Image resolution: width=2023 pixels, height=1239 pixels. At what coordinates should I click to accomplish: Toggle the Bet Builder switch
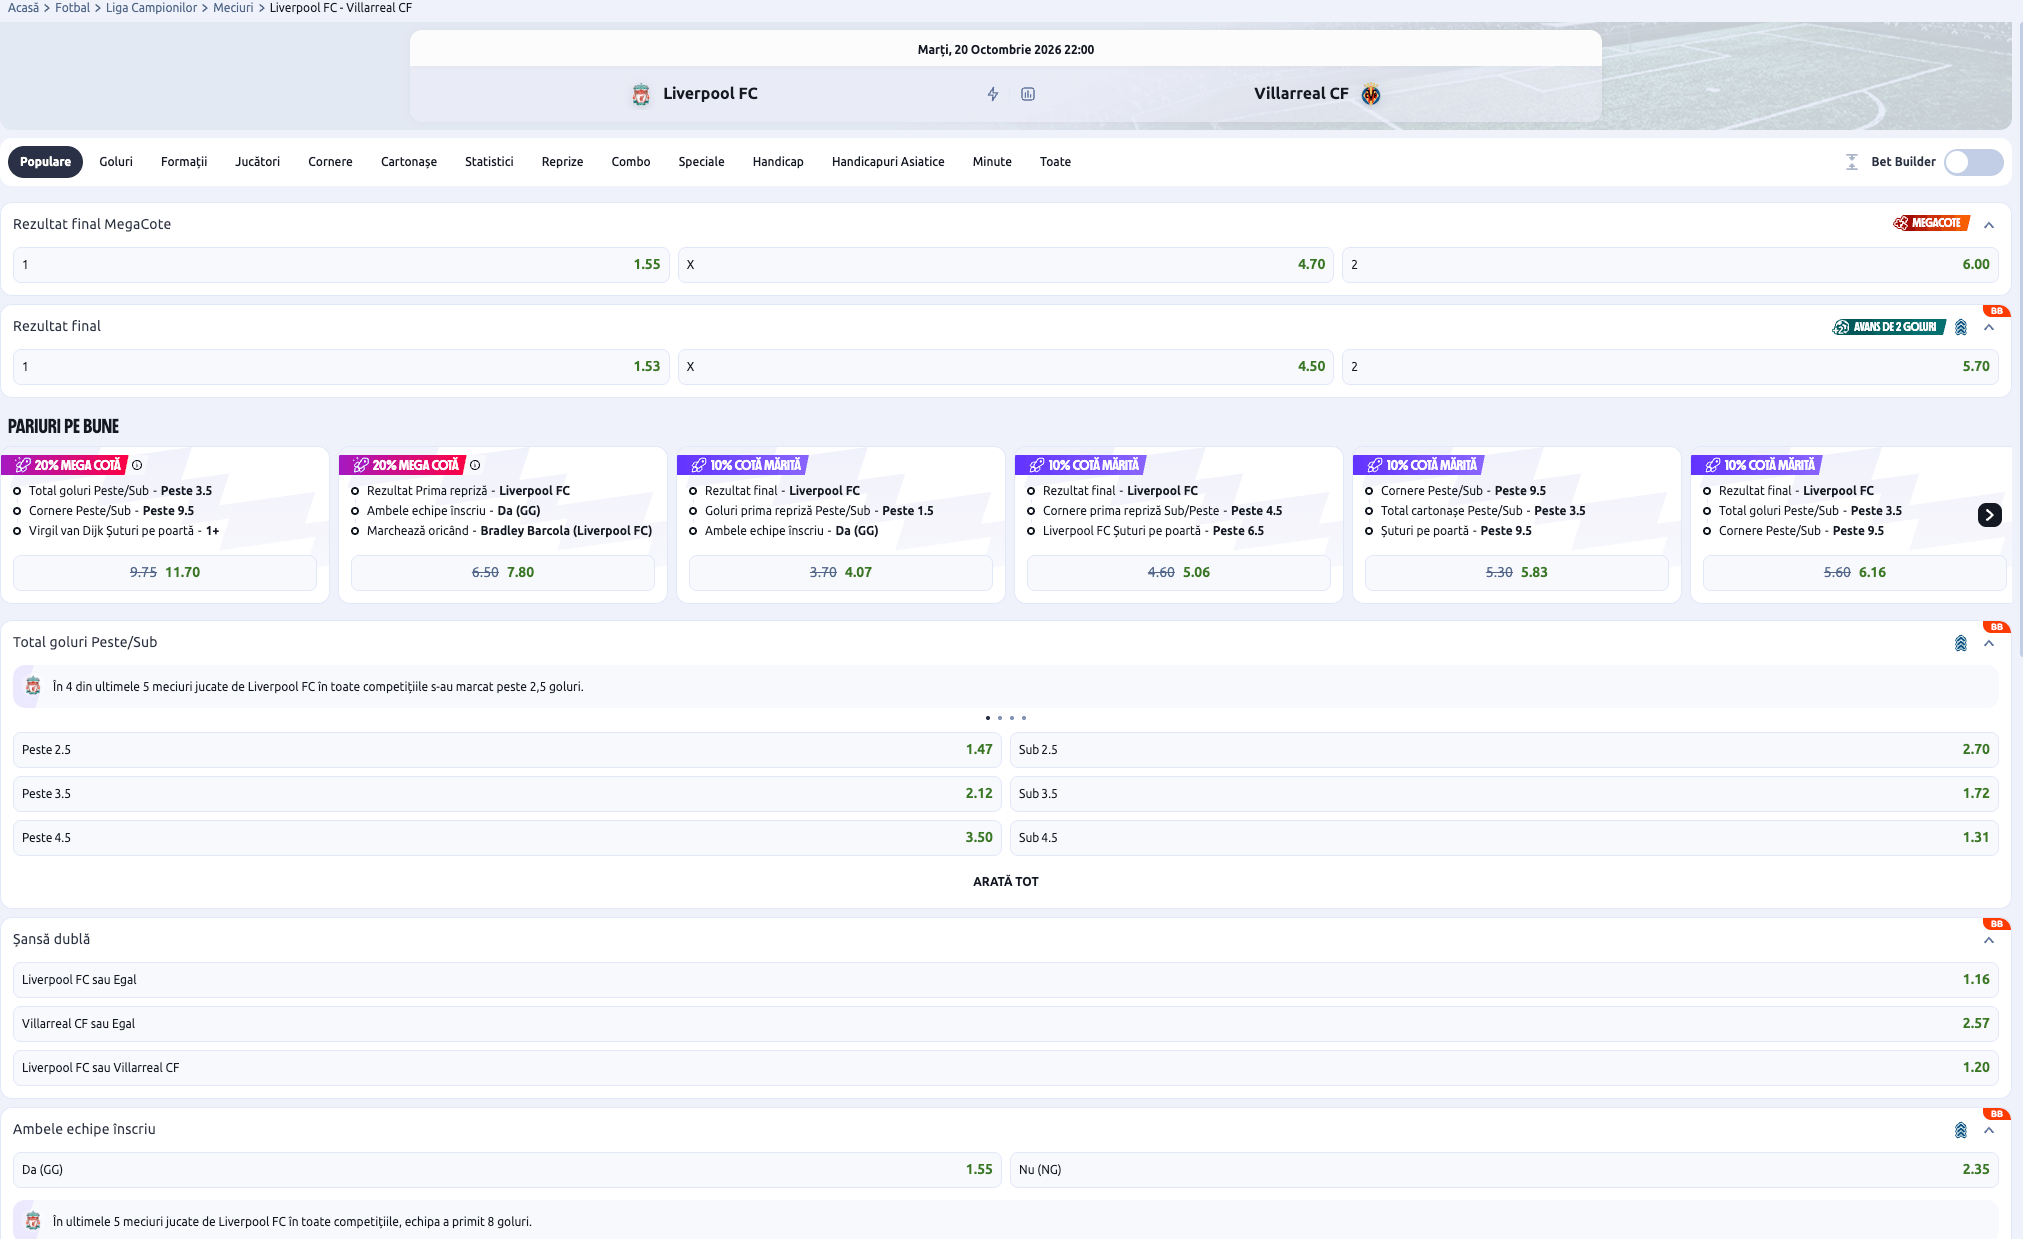pyautogui.click(x=1973, y=162)
